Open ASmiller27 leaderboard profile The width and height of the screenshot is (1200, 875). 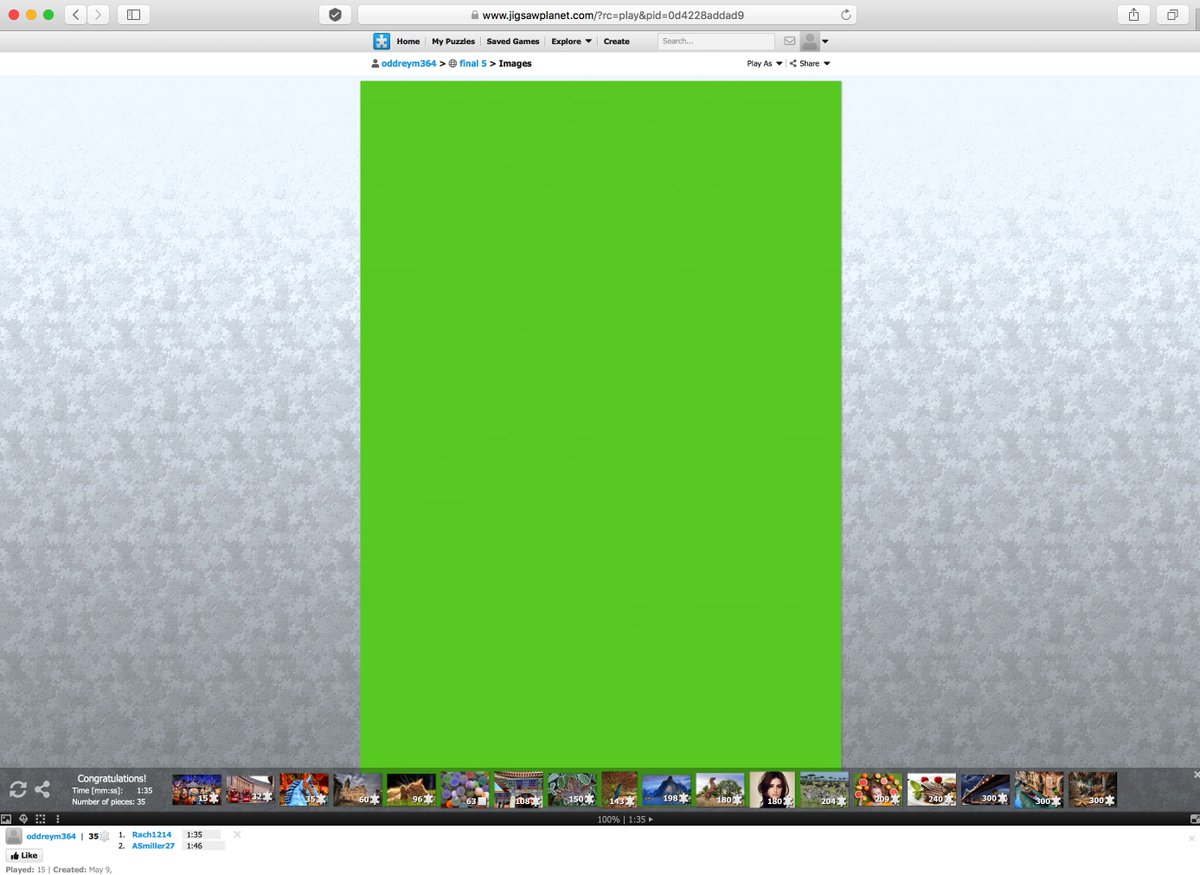point(154,846)
